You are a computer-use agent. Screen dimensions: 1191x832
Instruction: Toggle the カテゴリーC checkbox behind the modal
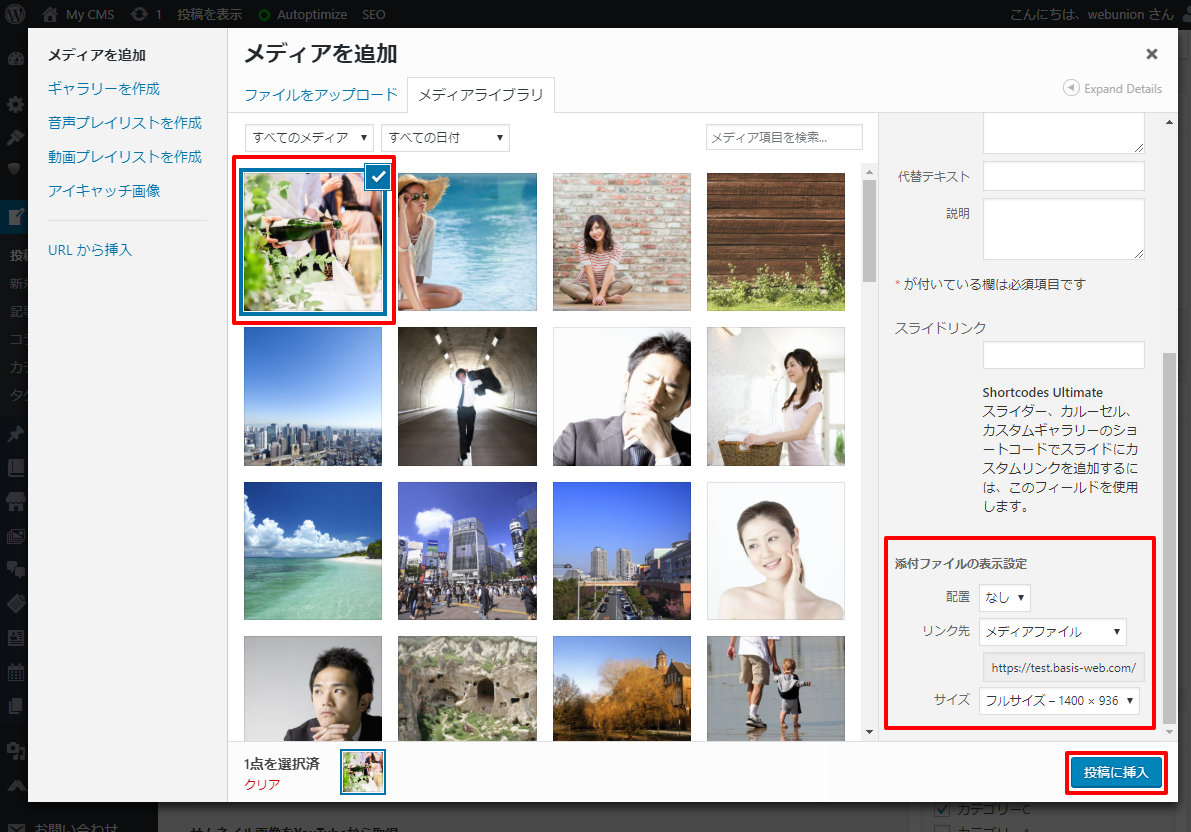tap(942, 810)
